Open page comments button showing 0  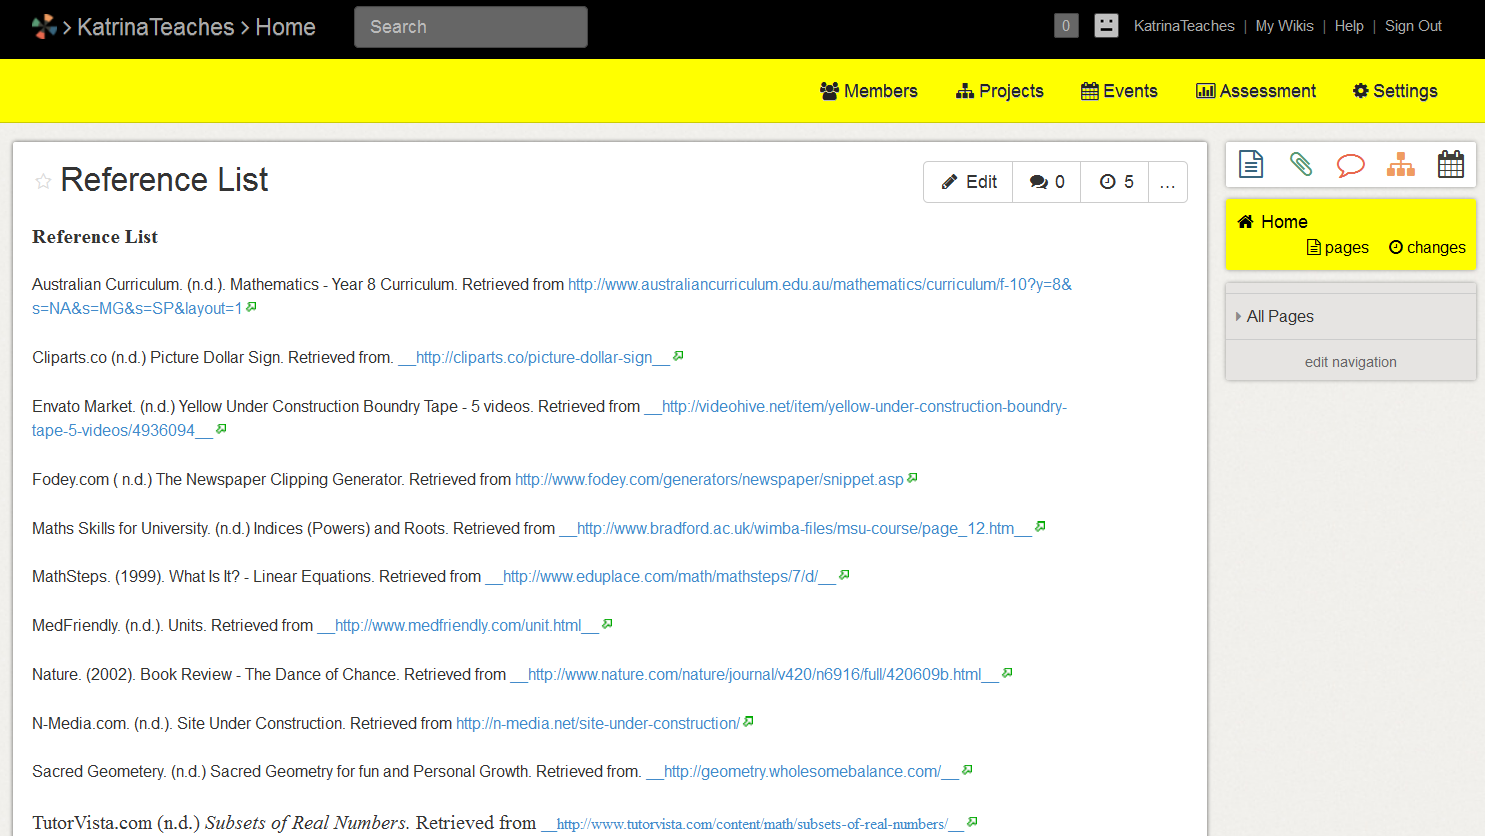coord(1047,182)
